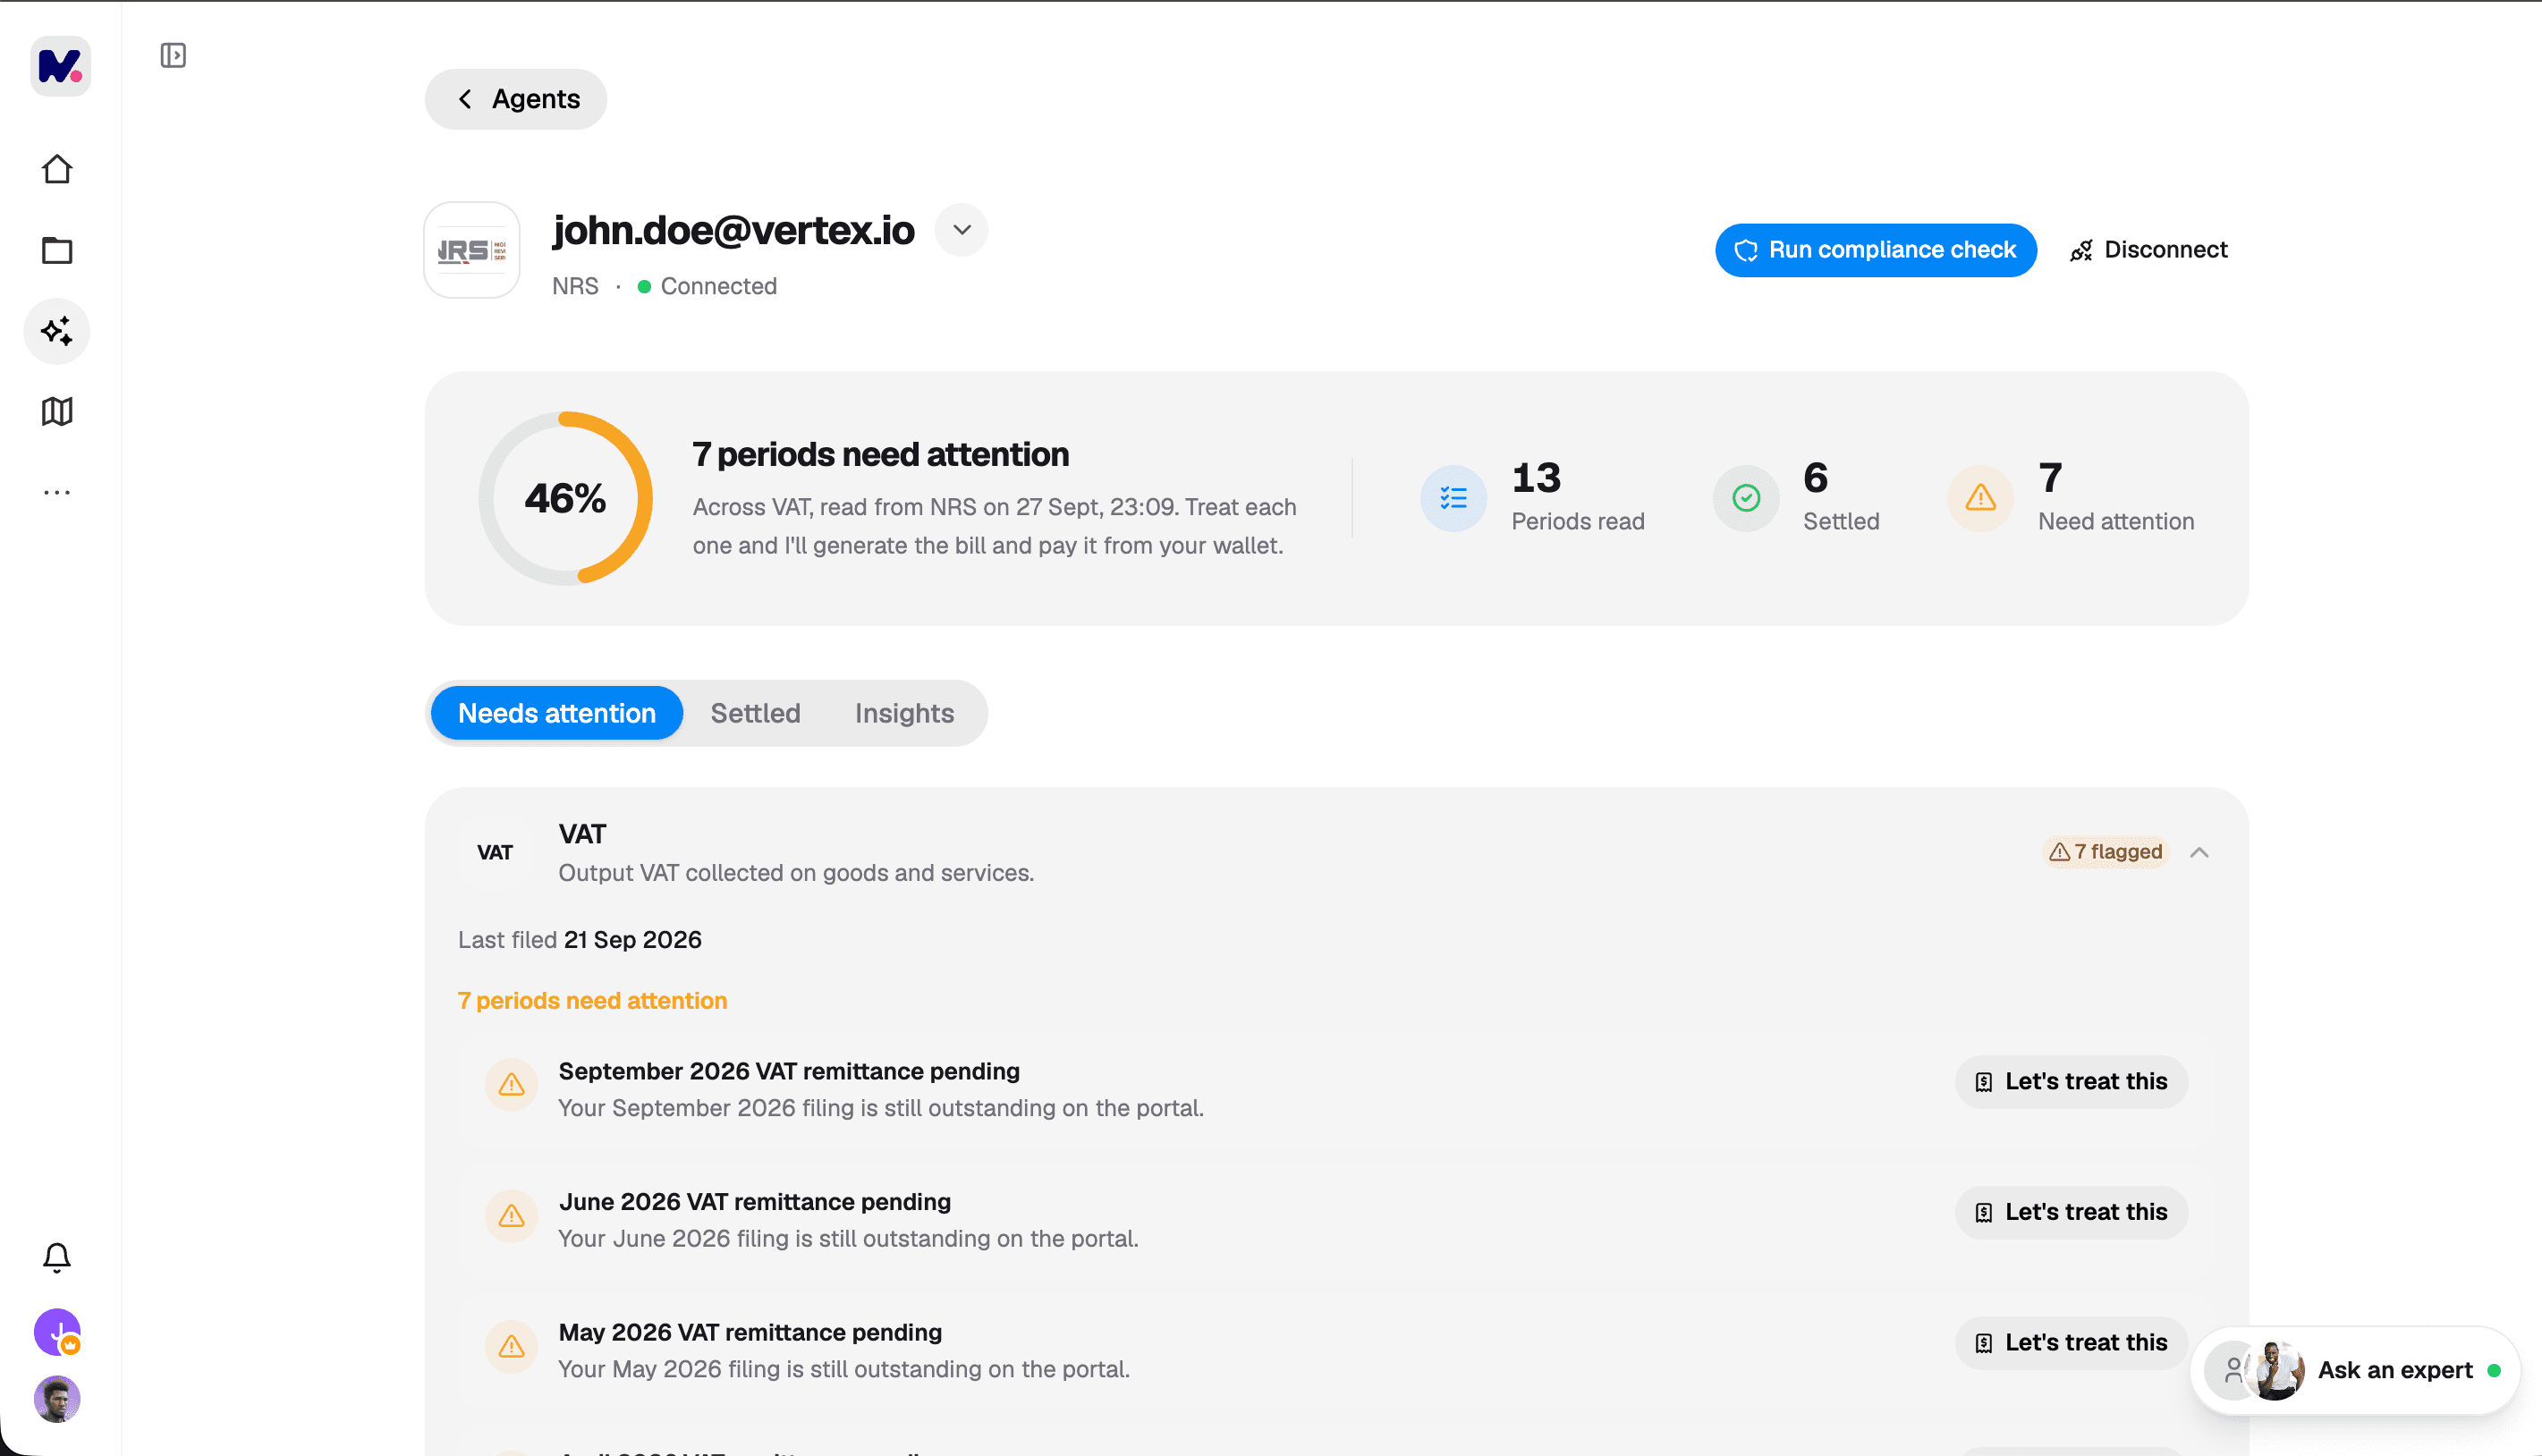This screenshot has width=2542, height=1456.
Task: Collapse the VAT section chevron
Action: [x=2199, y=852]
